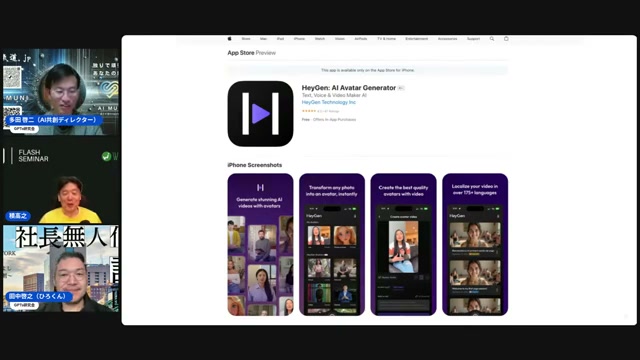Open the Support menu item

pyautogui.click(x=473, y=39)
